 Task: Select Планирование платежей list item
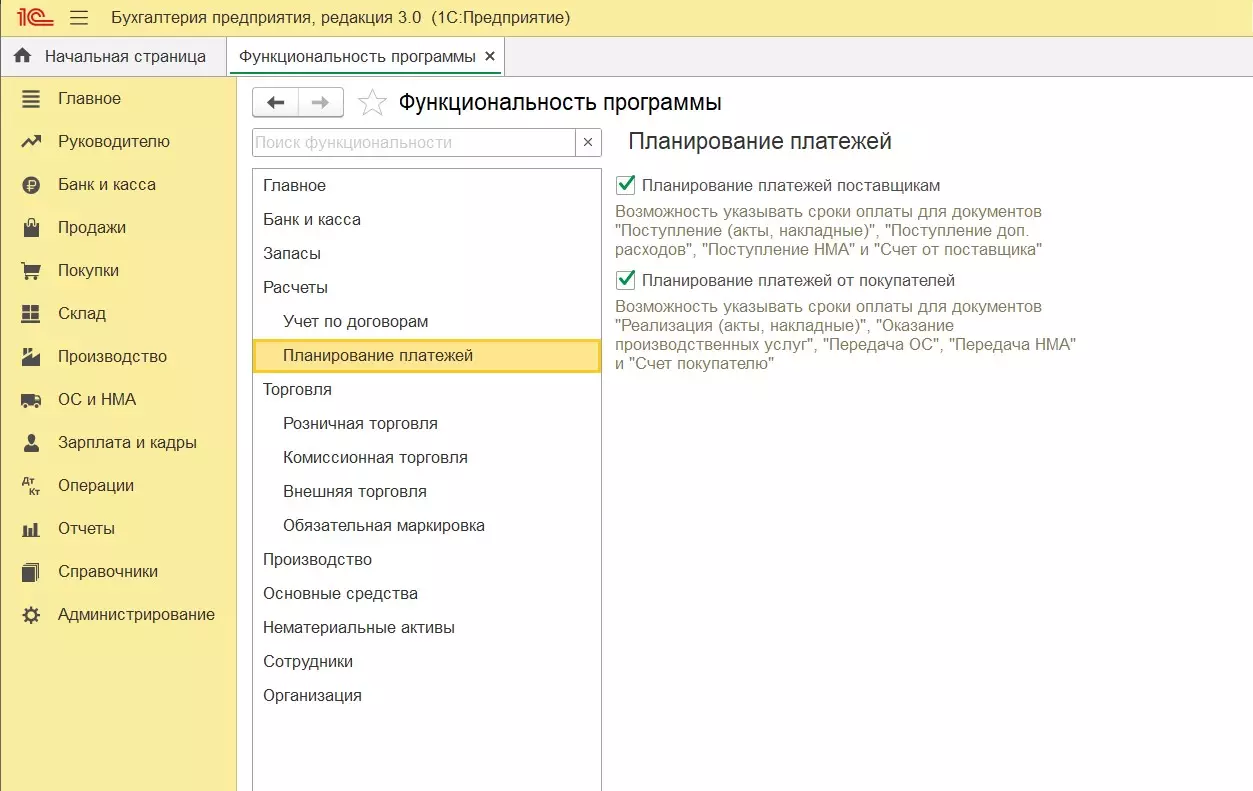tap(427, 355)
